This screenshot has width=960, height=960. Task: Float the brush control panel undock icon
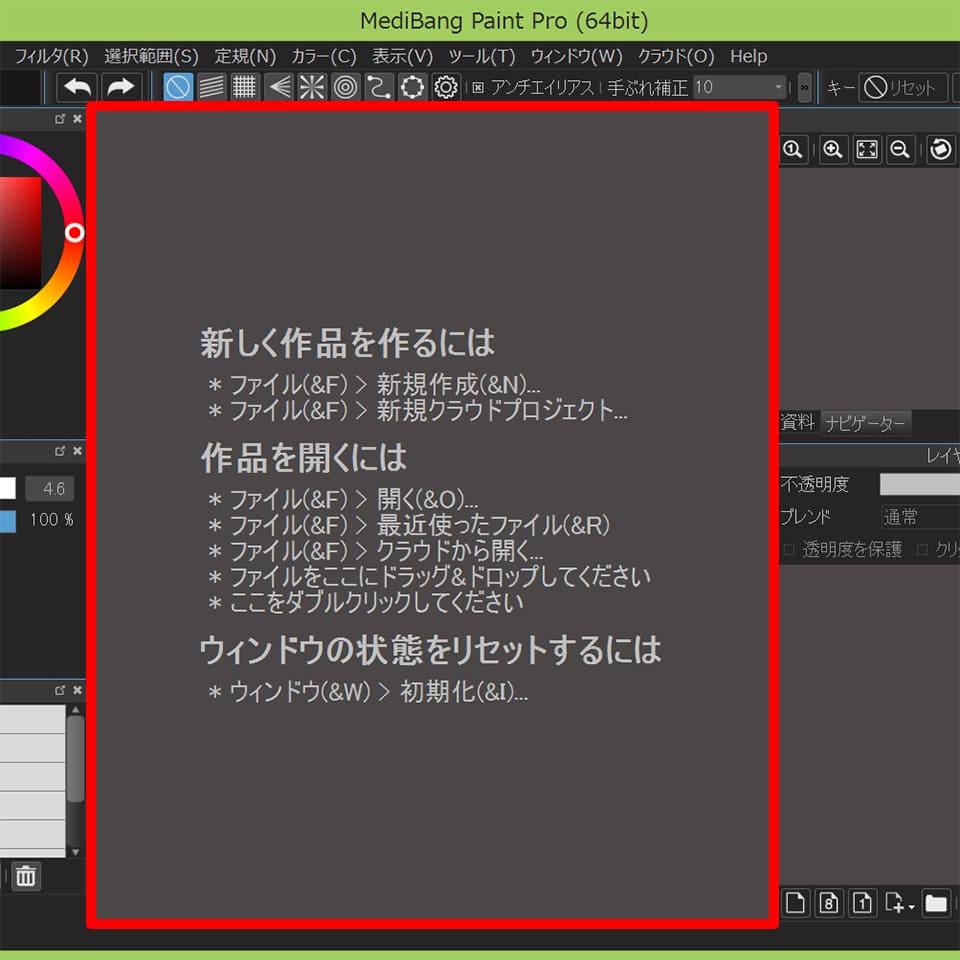(x=60, y=451)
